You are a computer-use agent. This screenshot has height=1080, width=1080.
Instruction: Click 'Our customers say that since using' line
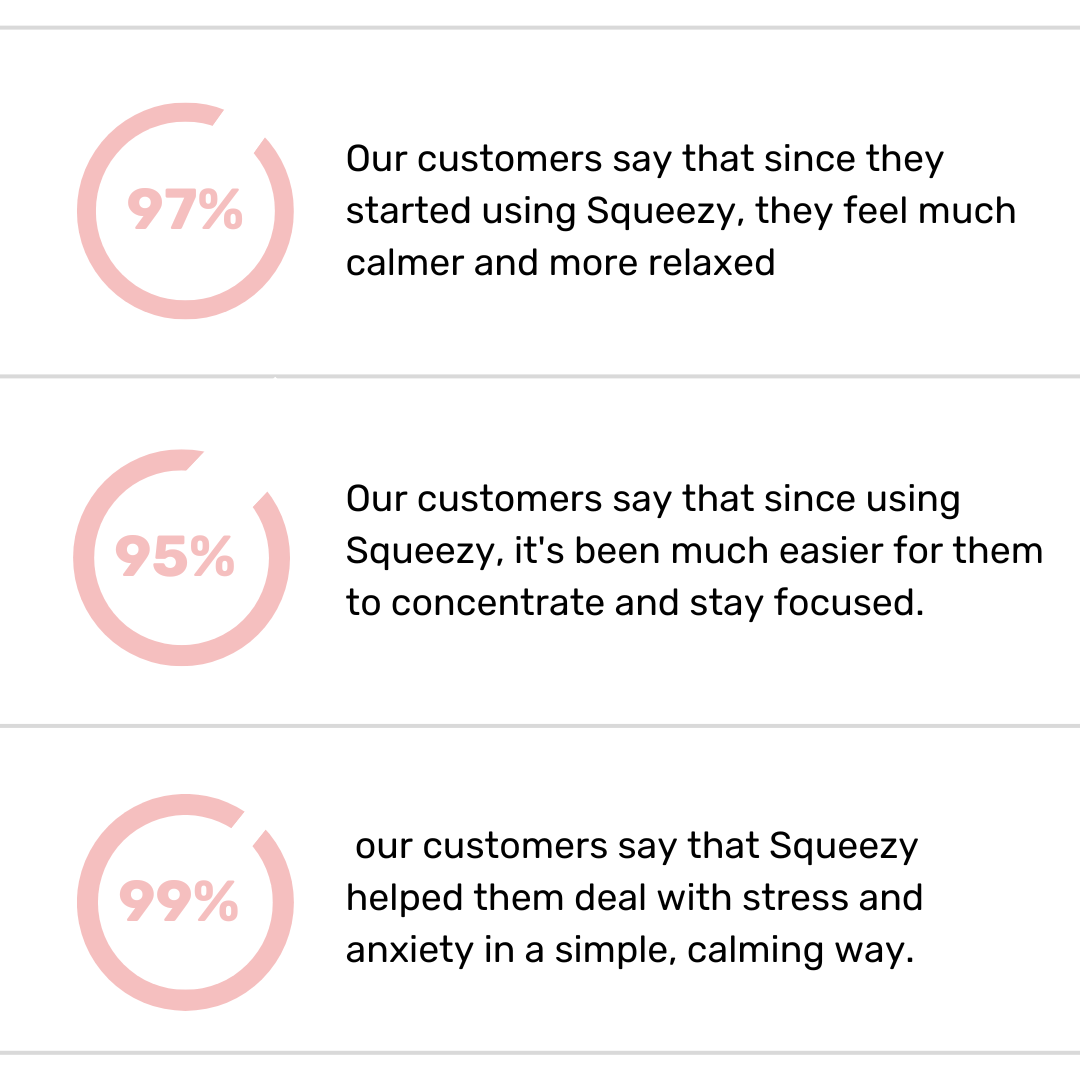(653, 499)
